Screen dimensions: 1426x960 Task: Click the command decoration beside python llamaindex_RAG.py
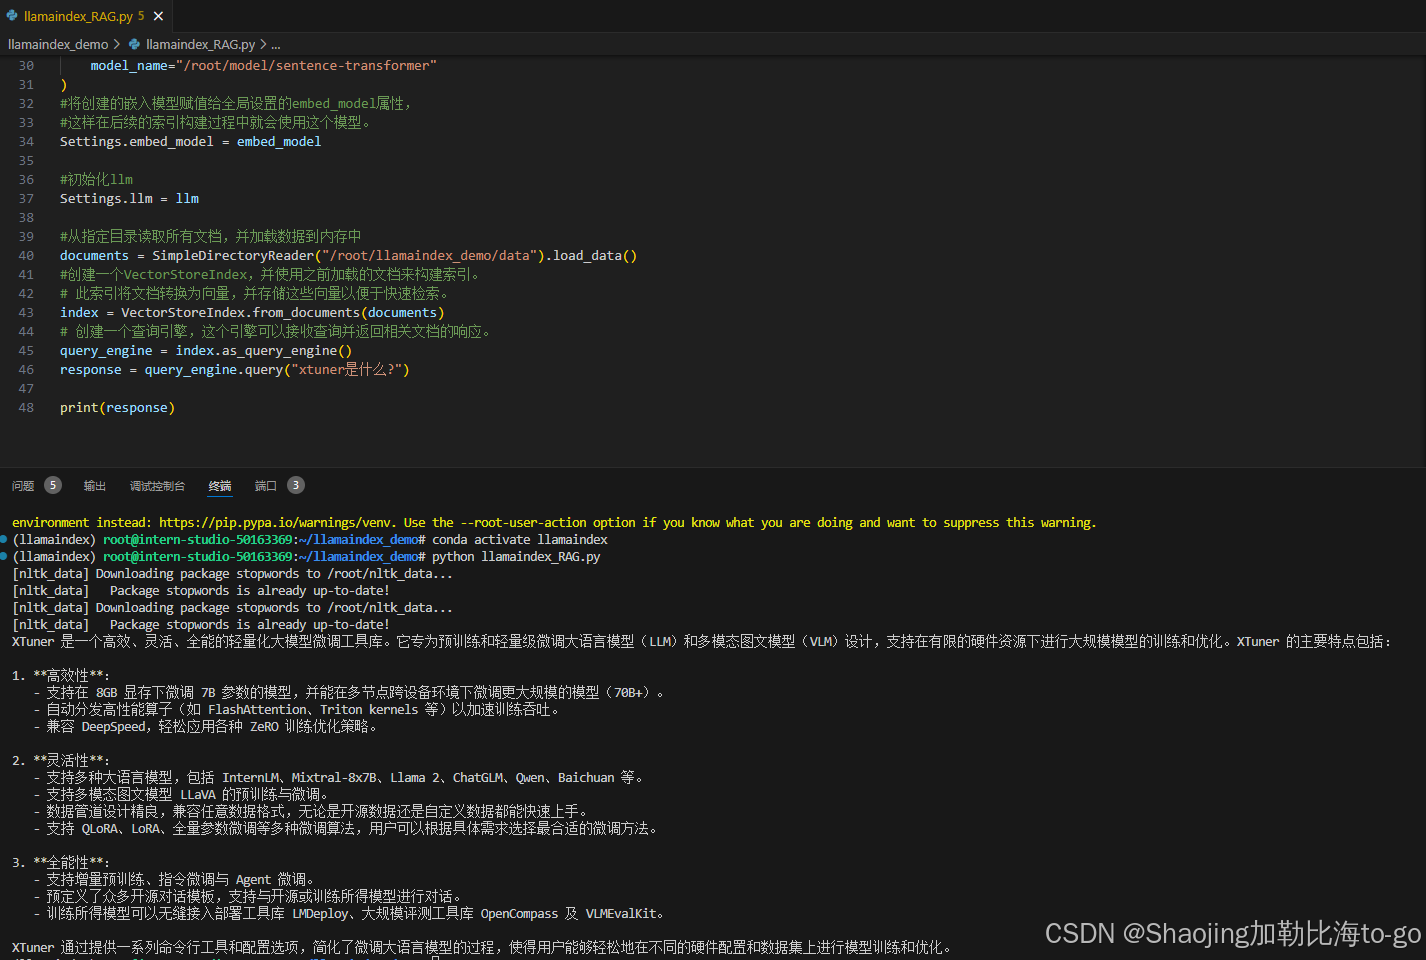[x=4, y=556]
